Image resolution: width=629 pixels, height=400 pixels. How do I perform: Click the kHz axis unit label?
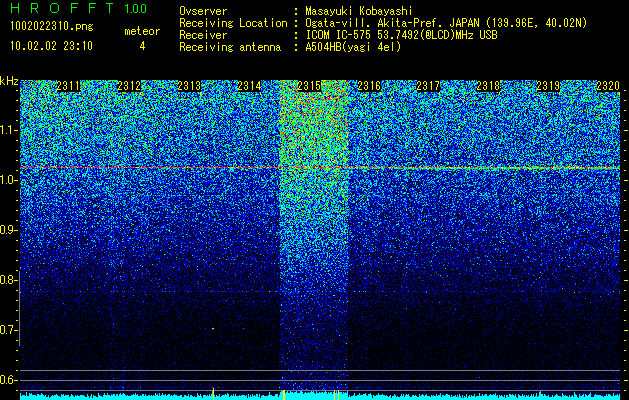point(9,81)
